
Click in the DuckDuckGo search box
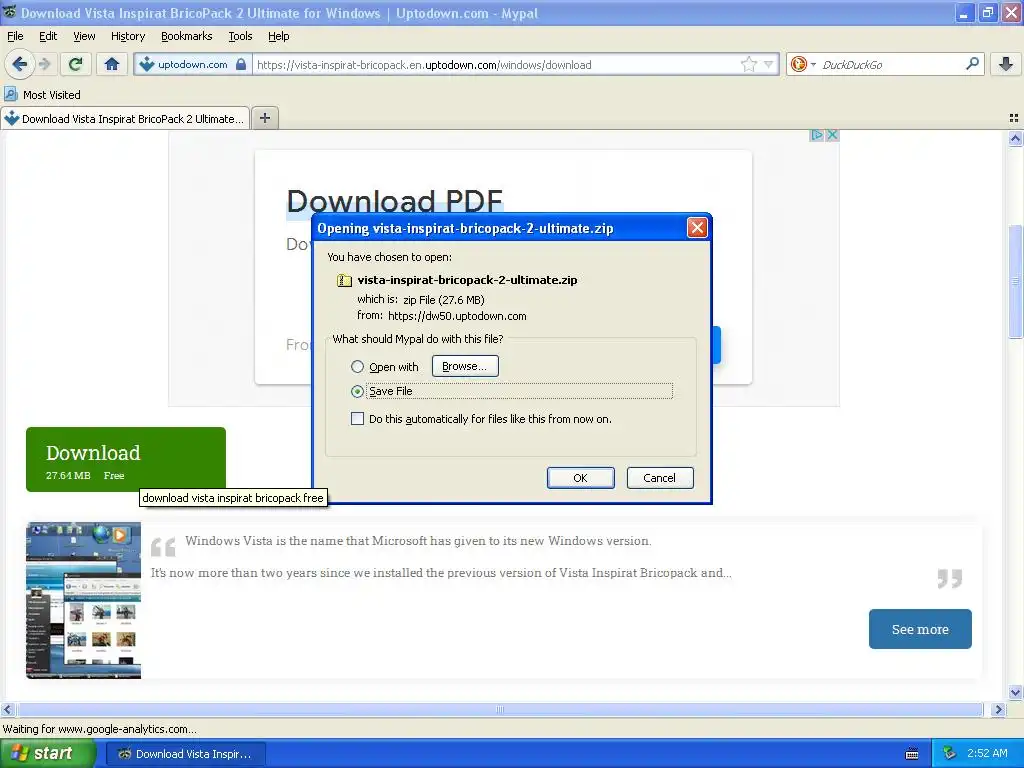891,65
